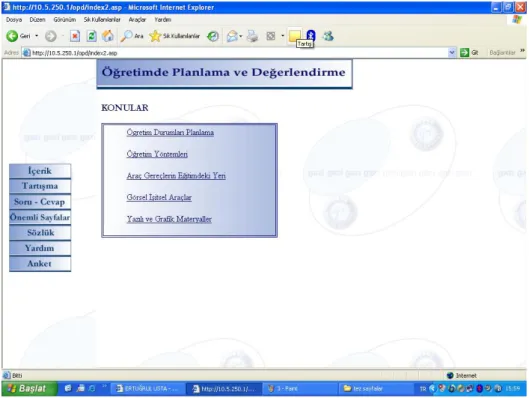Open the Görünüm menu
529x398 pixels.
64,20
